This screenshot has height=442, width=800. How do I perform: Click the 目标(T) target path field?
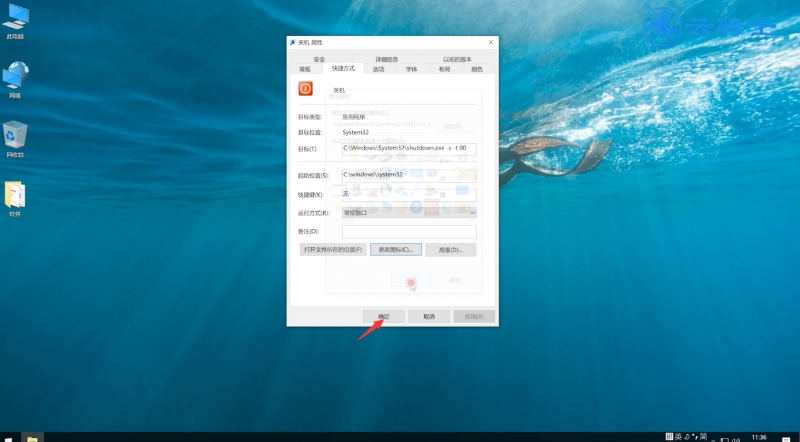pyautogui.click(x=409, y=149)
